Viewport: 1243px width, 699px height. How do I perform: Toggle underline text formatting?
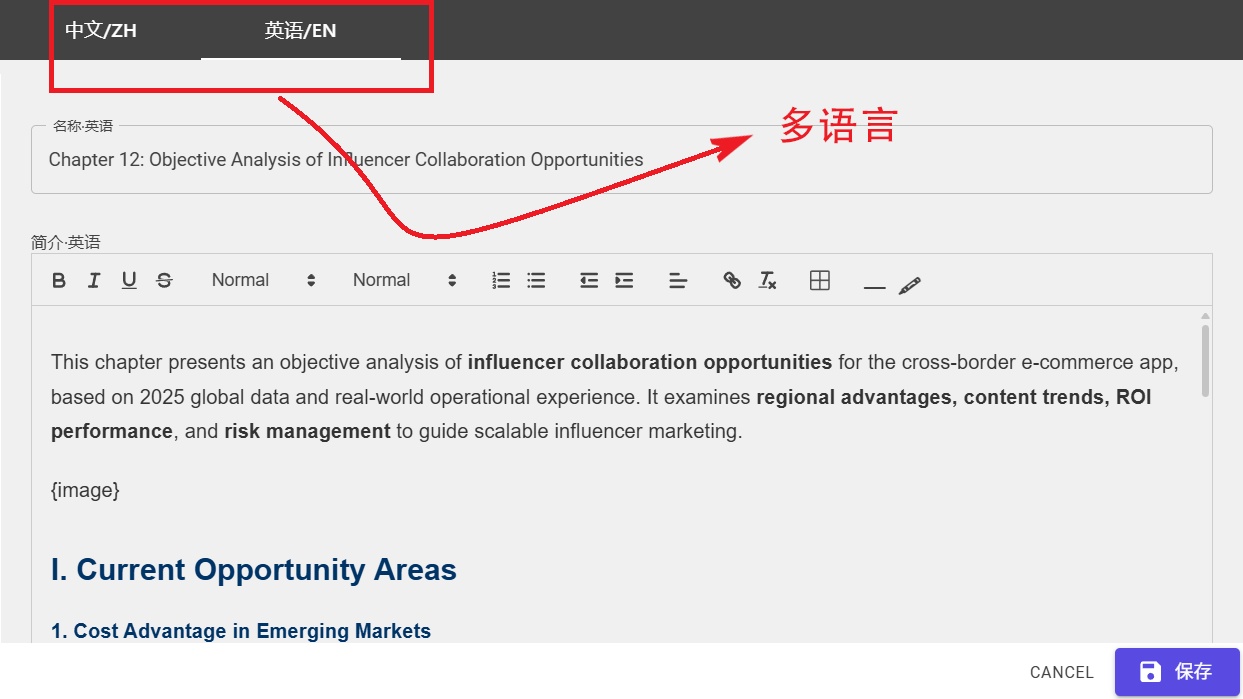(x=129, y=281)
